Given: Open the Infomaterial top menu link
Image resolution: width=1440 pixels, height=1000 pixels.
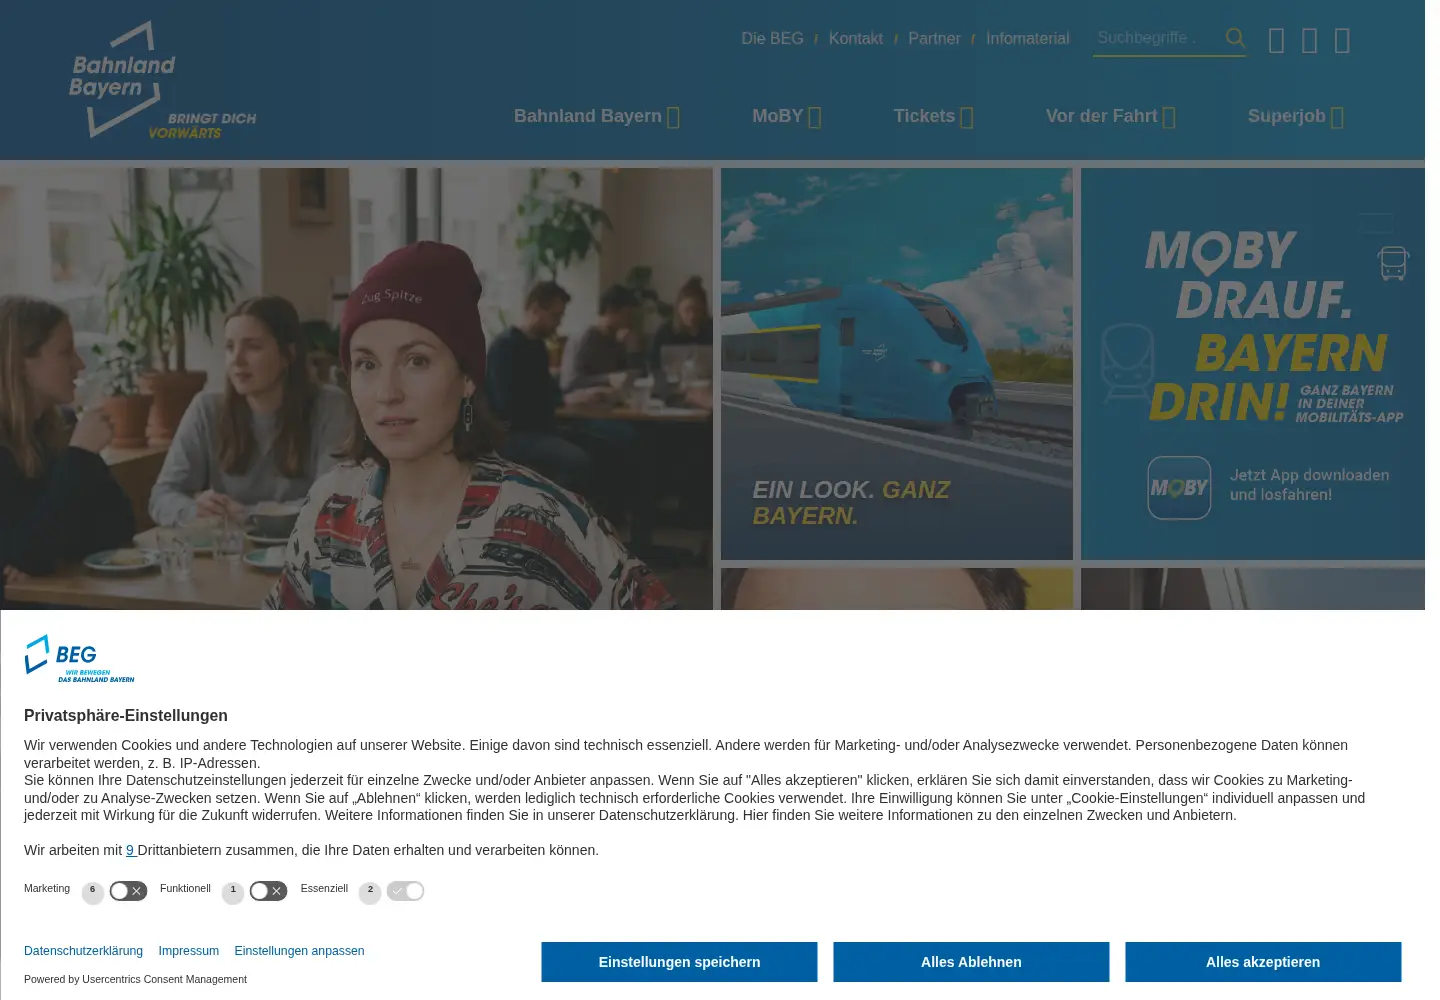Looking at the screenshot, I should (x=1027, y=38).
